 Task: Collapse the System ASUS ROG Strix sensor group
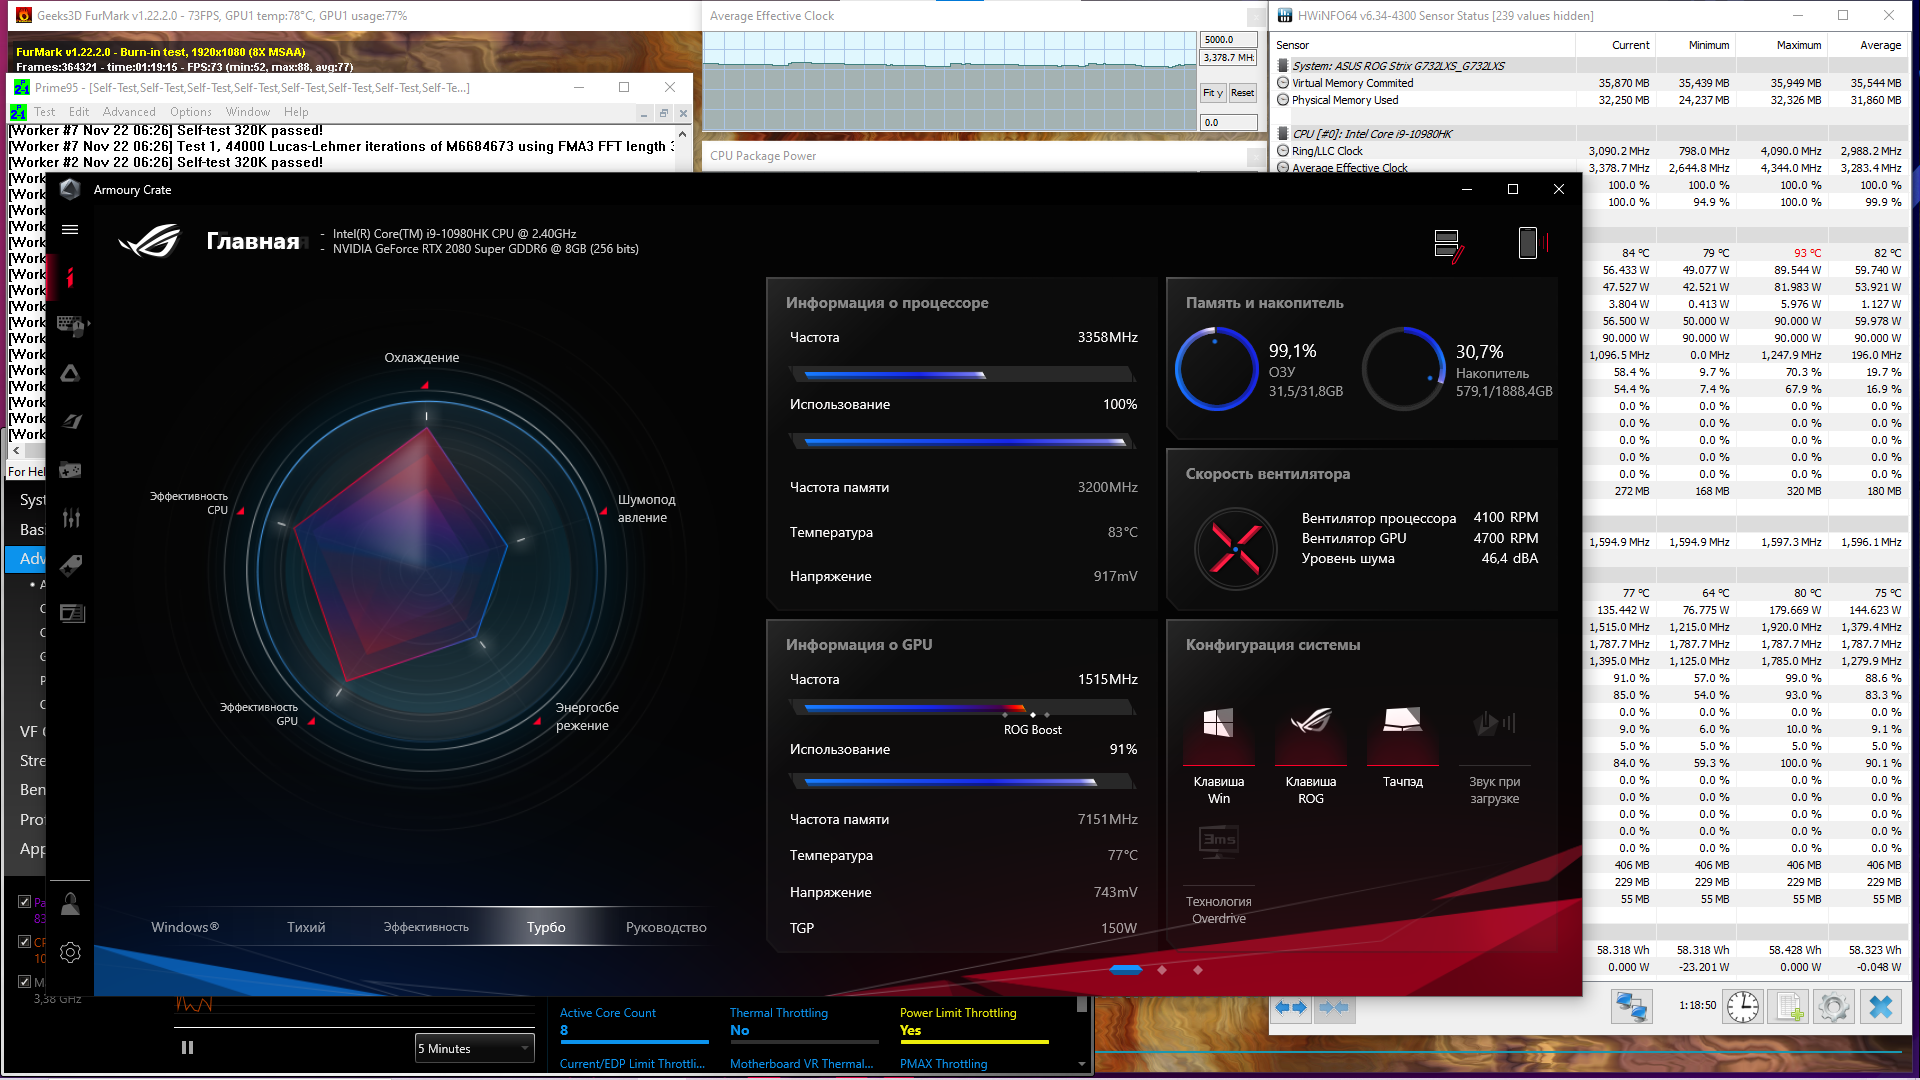1283,66
